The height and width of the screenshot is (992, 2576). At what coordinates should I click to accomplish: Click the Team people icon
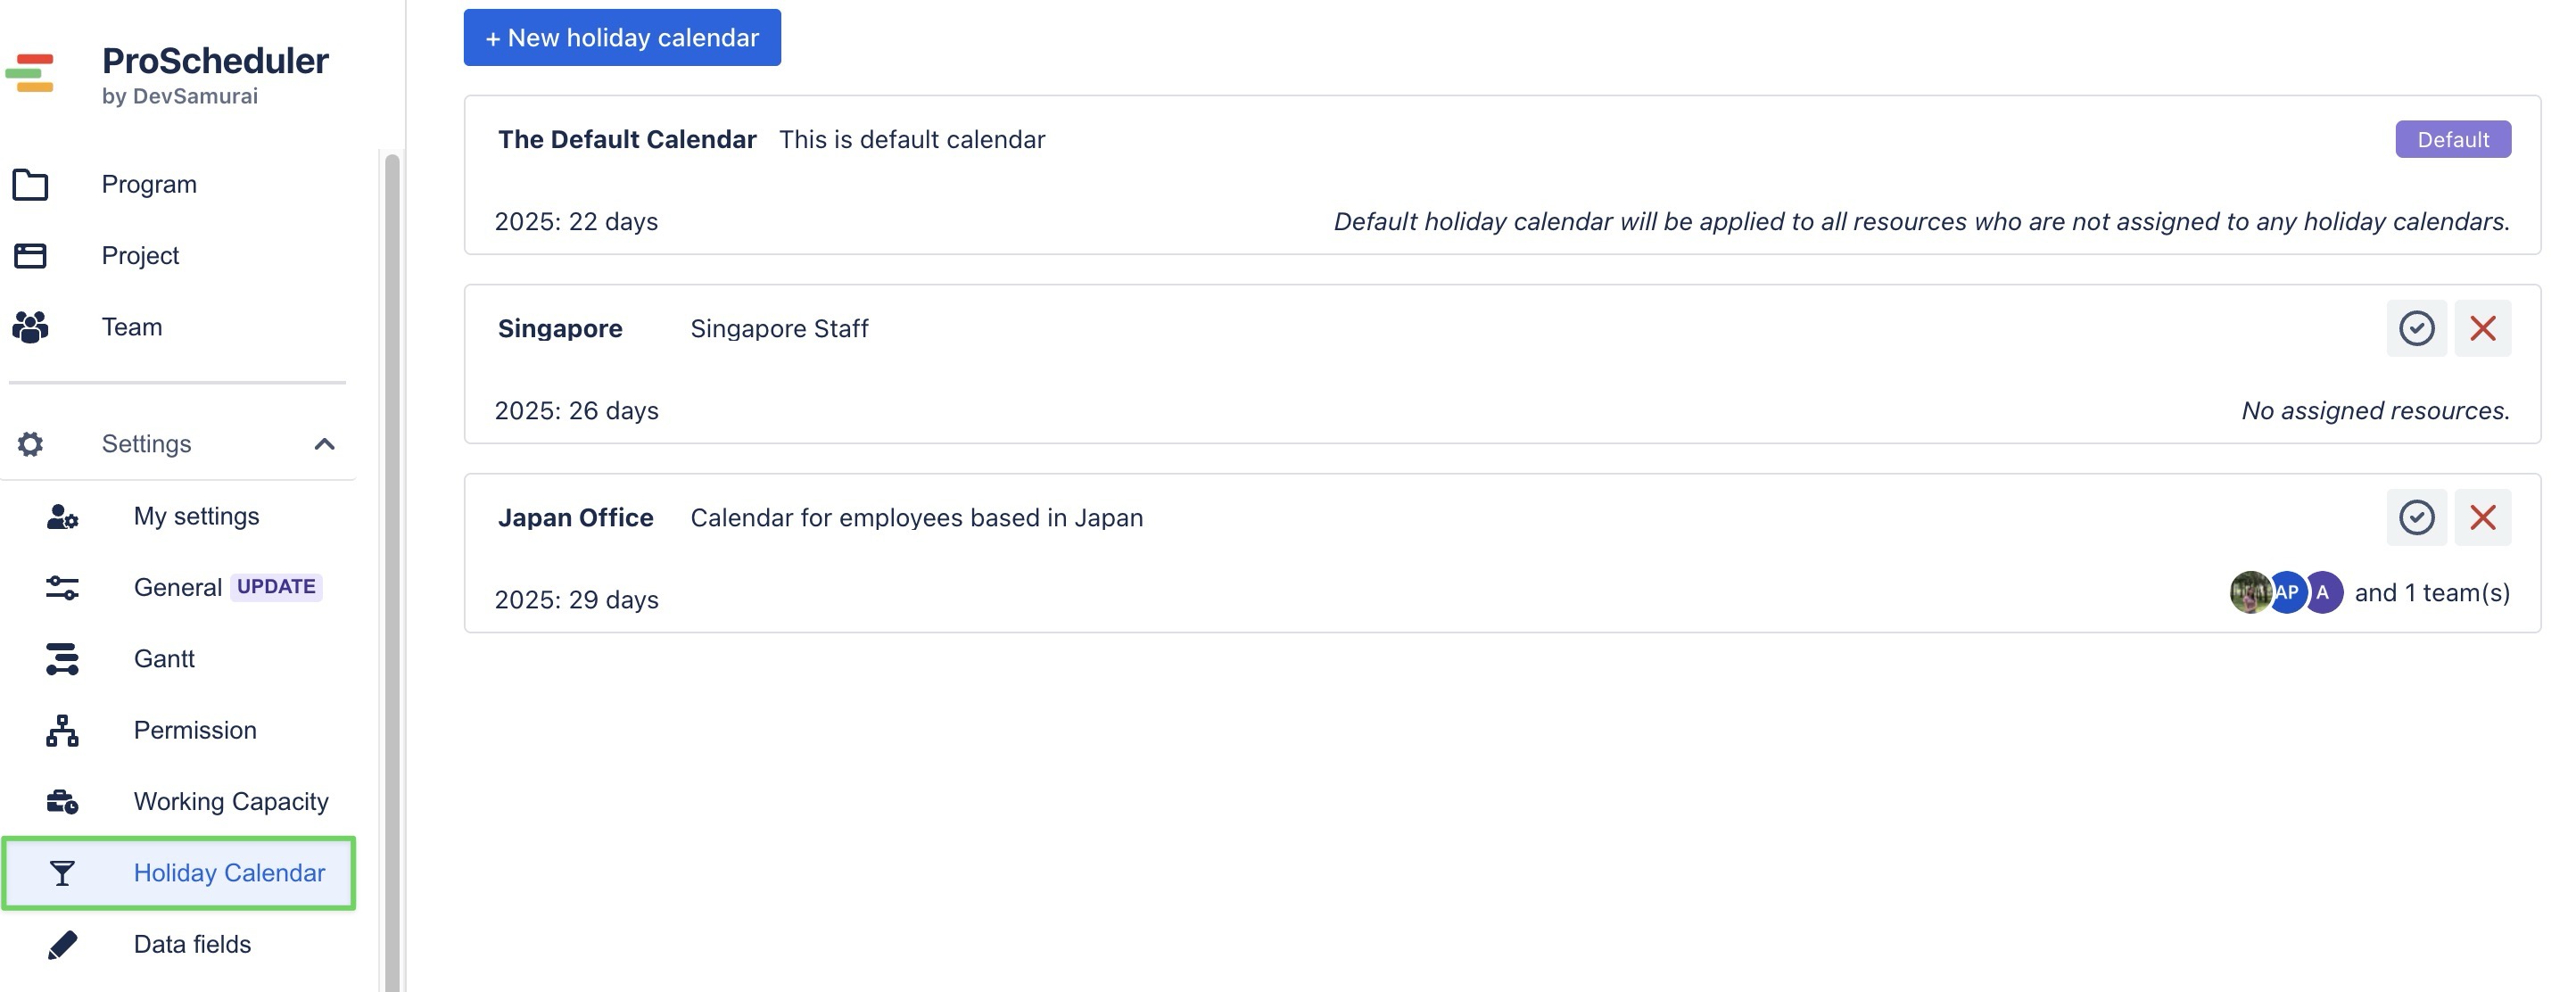pyautogui.click(x=31, y=327)
